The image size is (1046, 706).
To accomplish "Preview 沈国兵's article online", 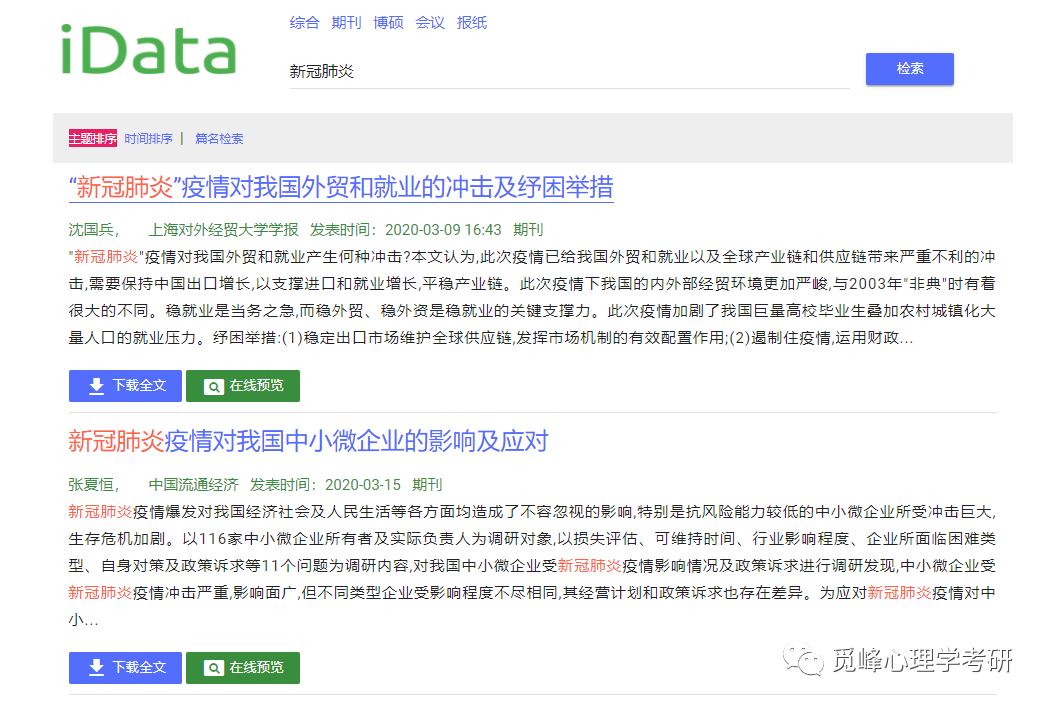I will click(x=243, y=386).
